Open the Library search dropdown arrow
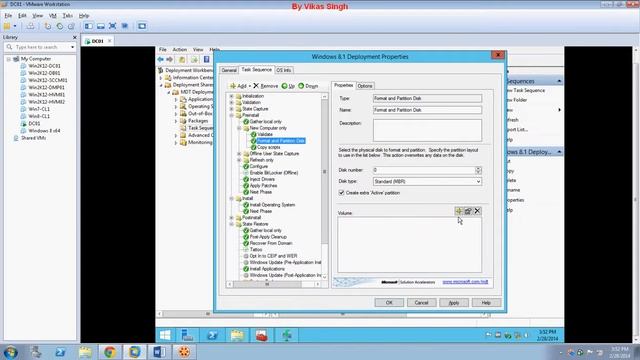This screenshot has width=640, height=360. [x=72, y=47]
